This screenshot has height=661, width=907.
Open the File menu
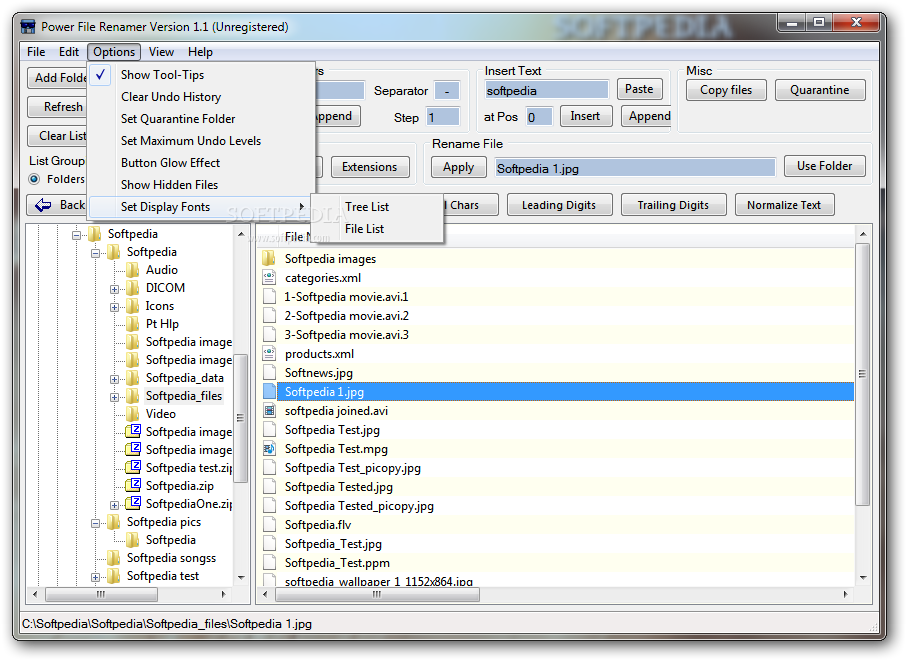[36, 51]
